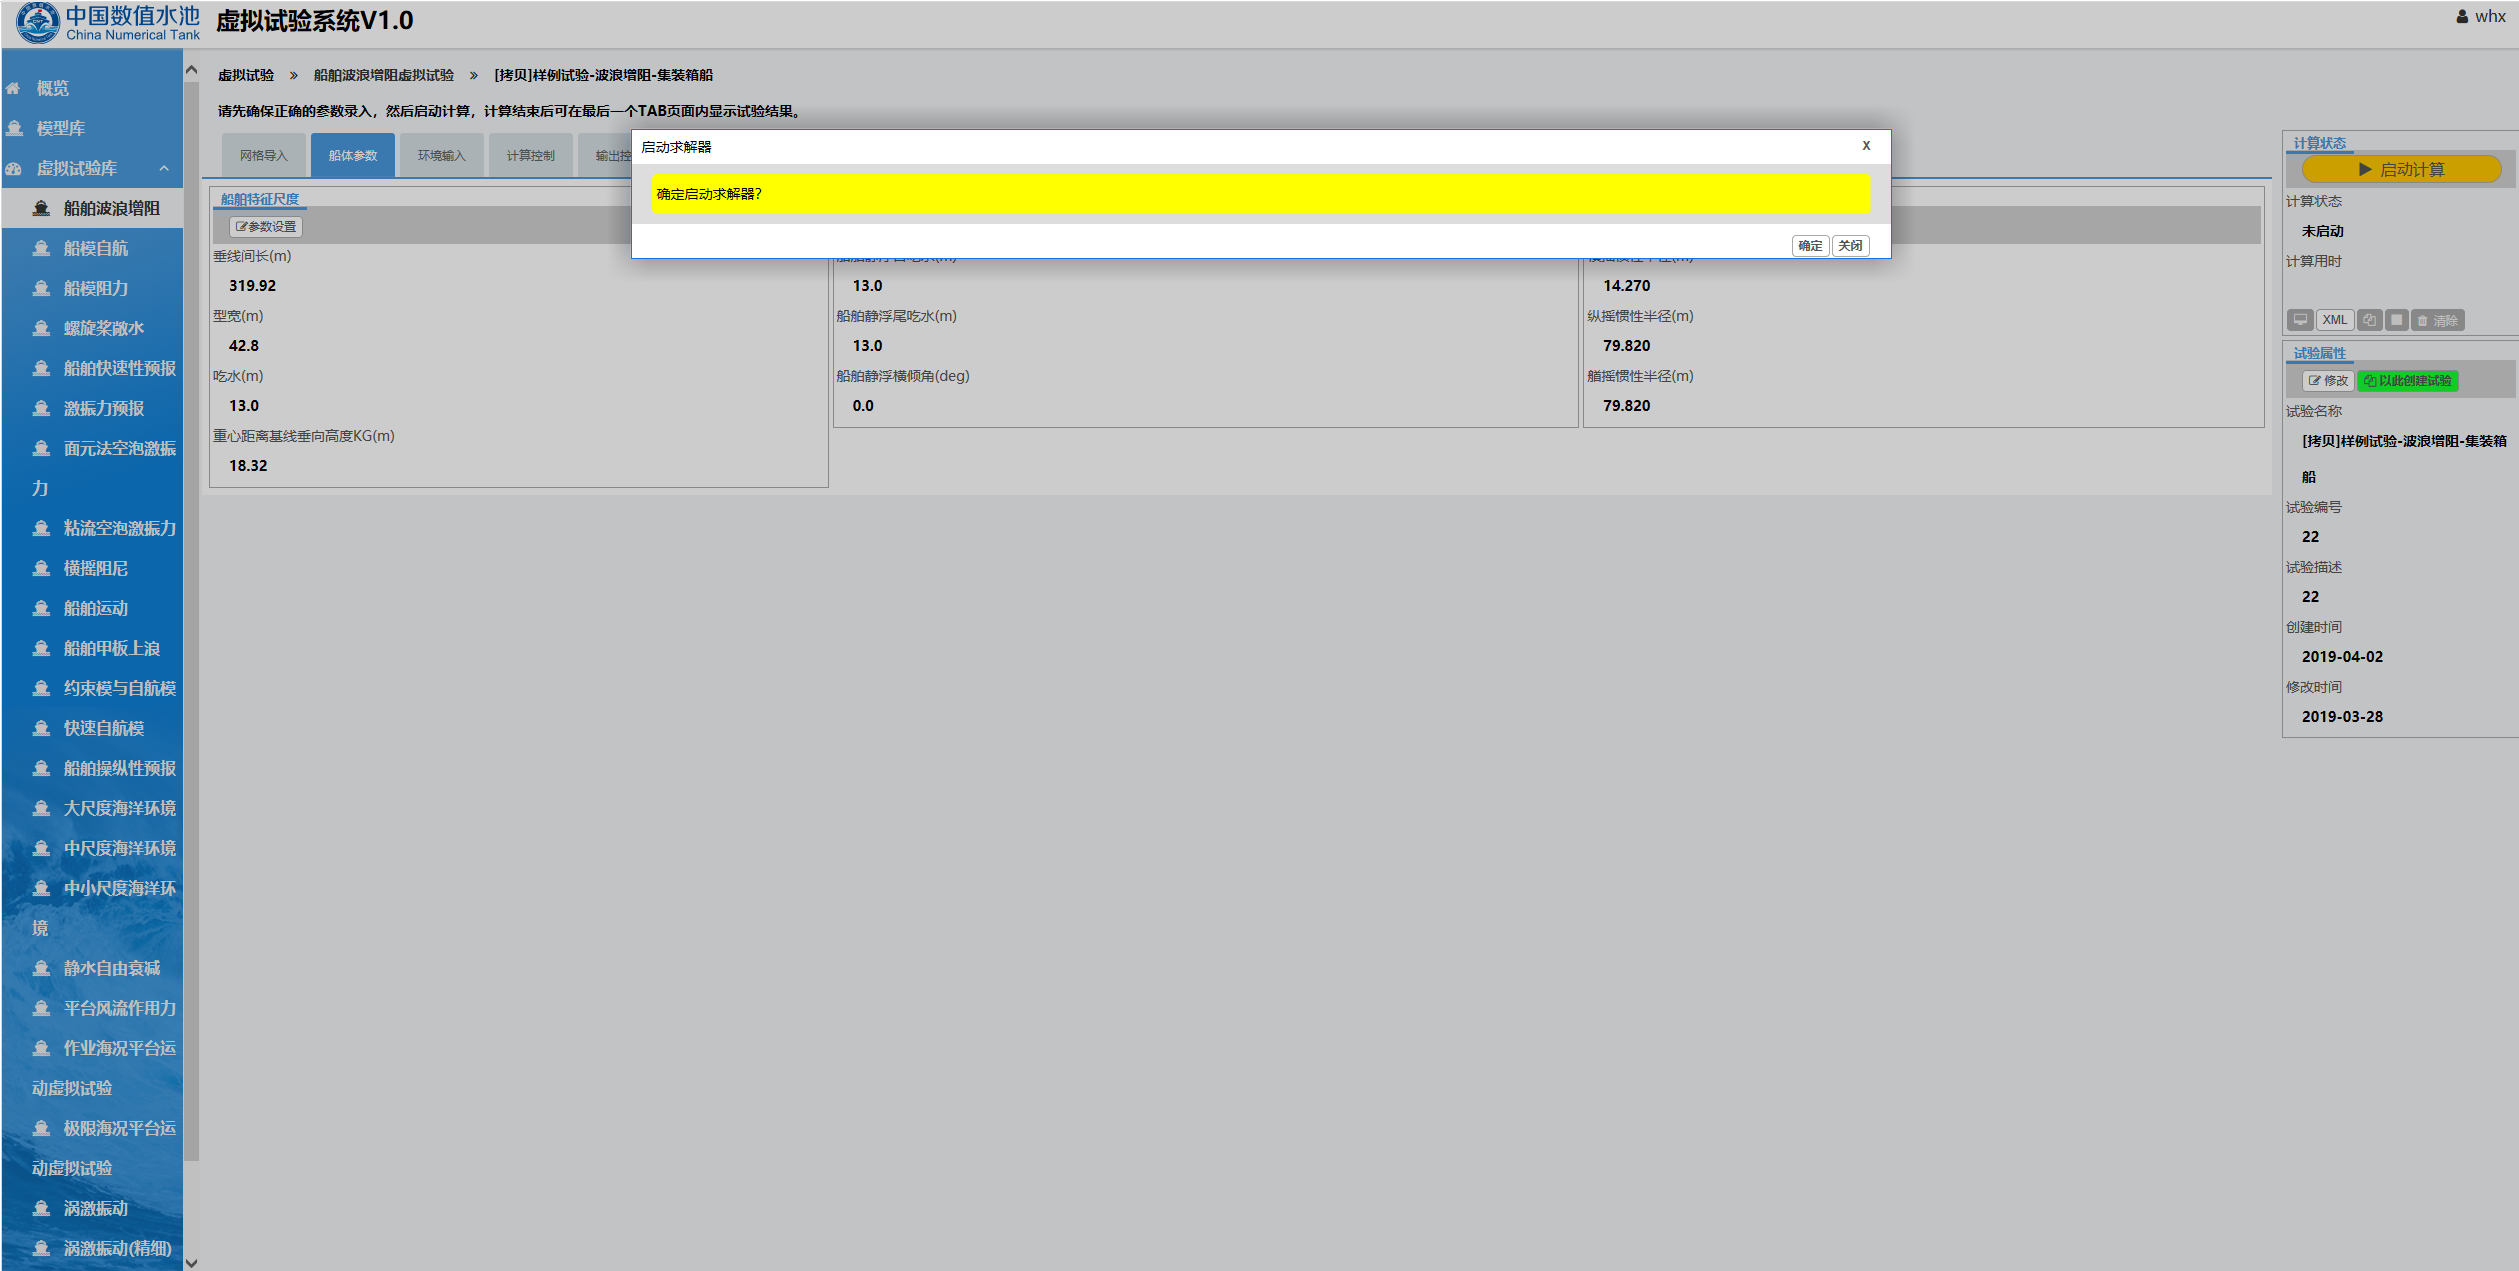Click the XML button
Image resolution: width=2519 pixels, height=1271 pixels.
point(2334,320)
